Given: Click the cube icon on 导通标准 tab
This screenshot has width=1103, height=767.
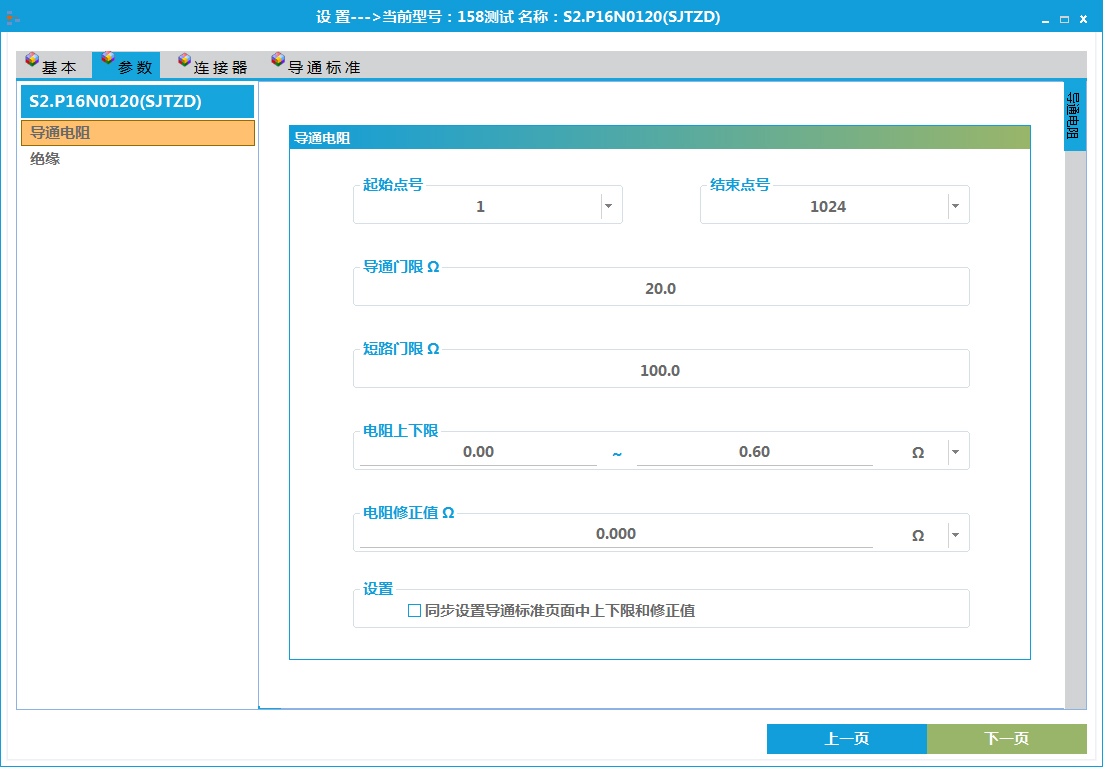Looking at the screenshot, I should [x=277, y=60].
